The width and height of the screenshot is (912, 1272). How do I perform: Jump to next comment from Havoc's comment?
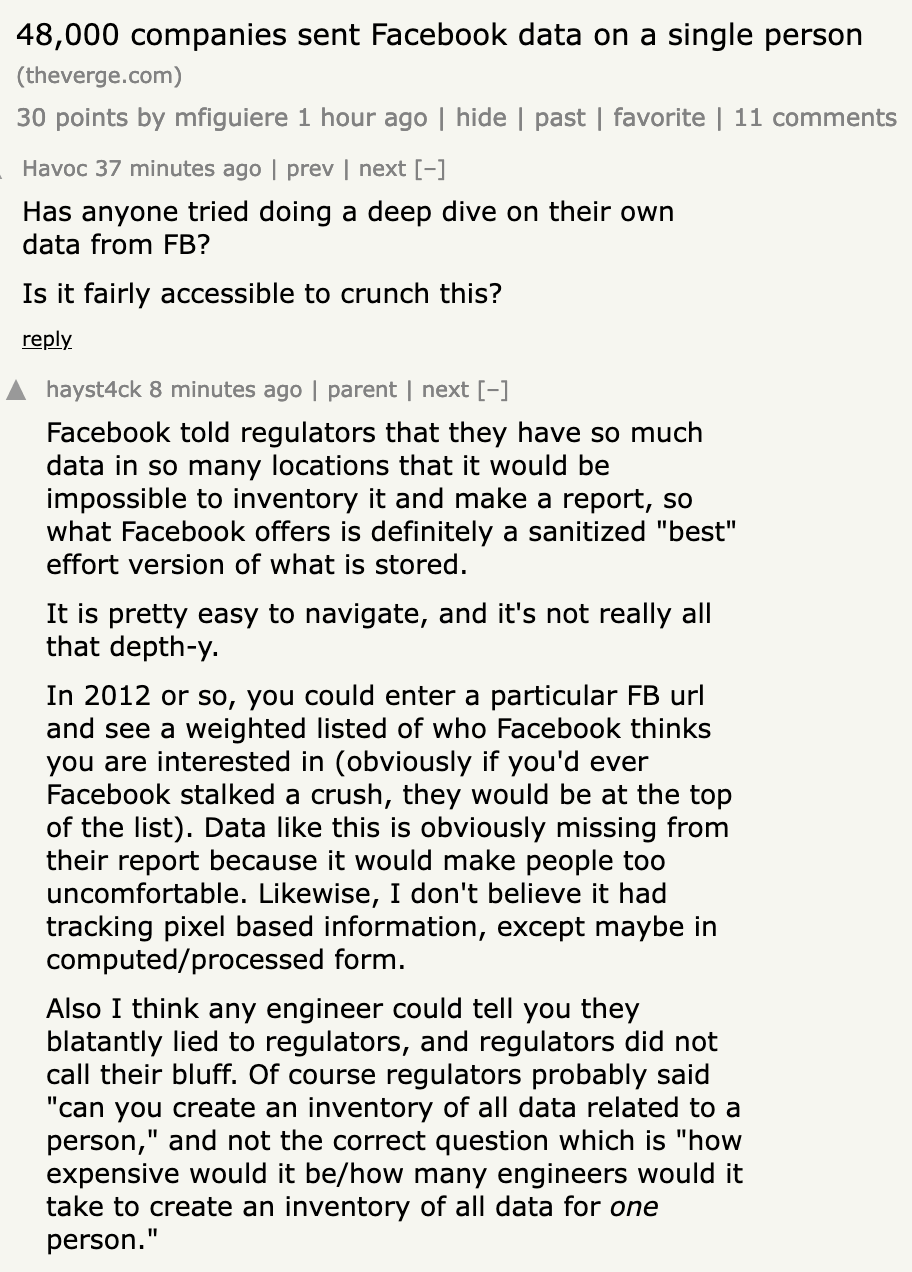tap(382, 168)
